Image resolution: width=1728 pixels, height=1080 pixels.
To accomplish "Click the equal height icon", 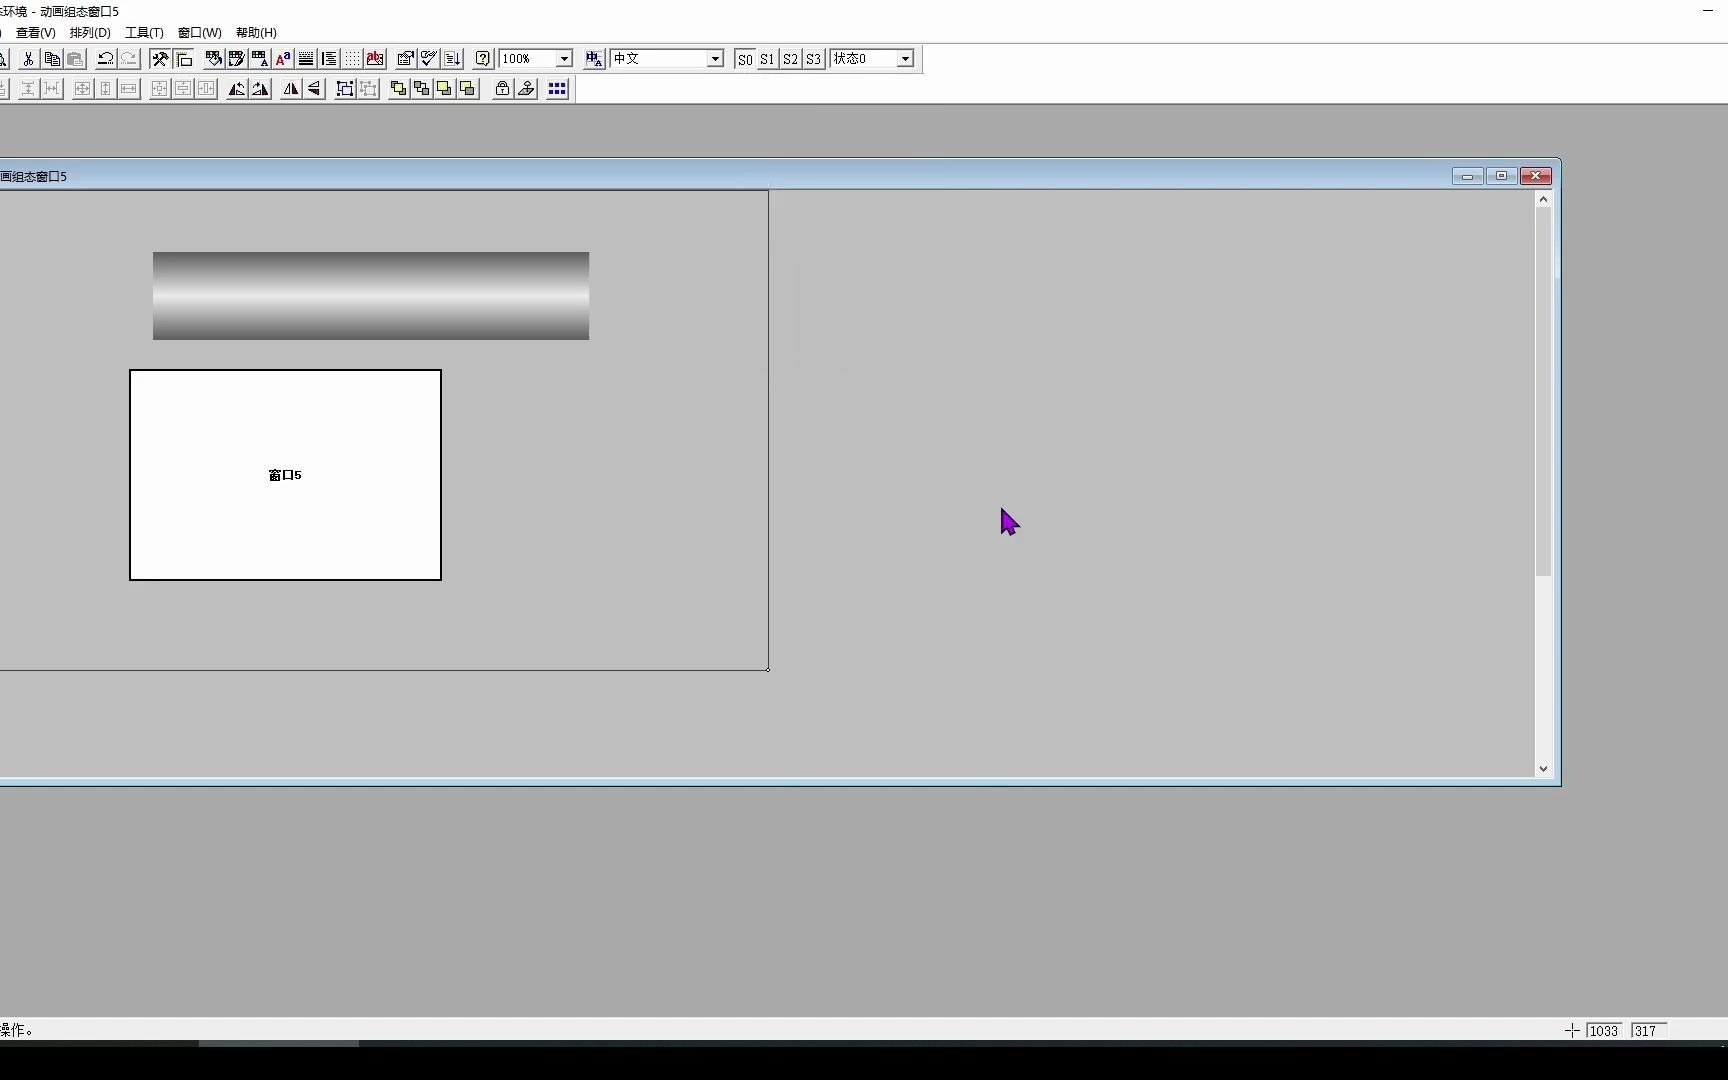I will (x=105, y=89).
